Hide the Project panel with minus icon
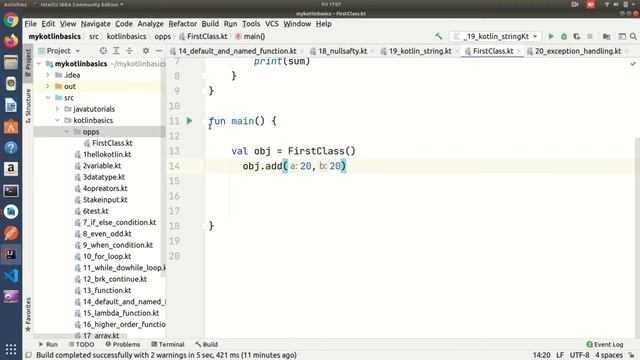Image resolution: width=640 pixels, height=360 pixels. (x=159, y=51)
